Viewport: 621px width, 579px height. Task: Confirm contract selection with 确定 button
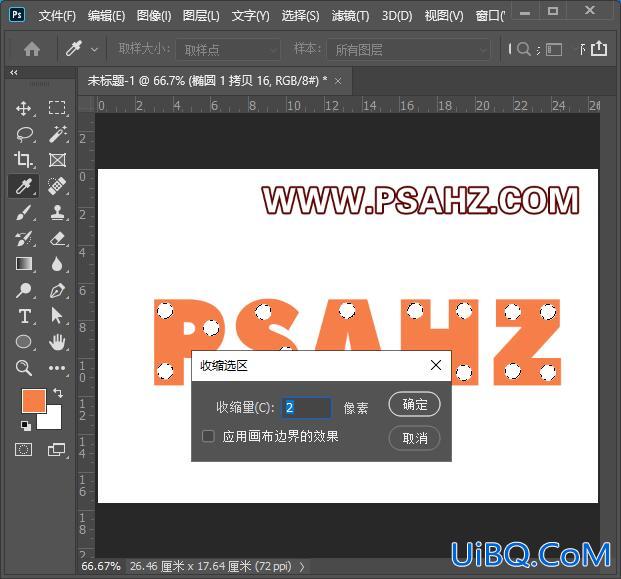pos(414,404)
